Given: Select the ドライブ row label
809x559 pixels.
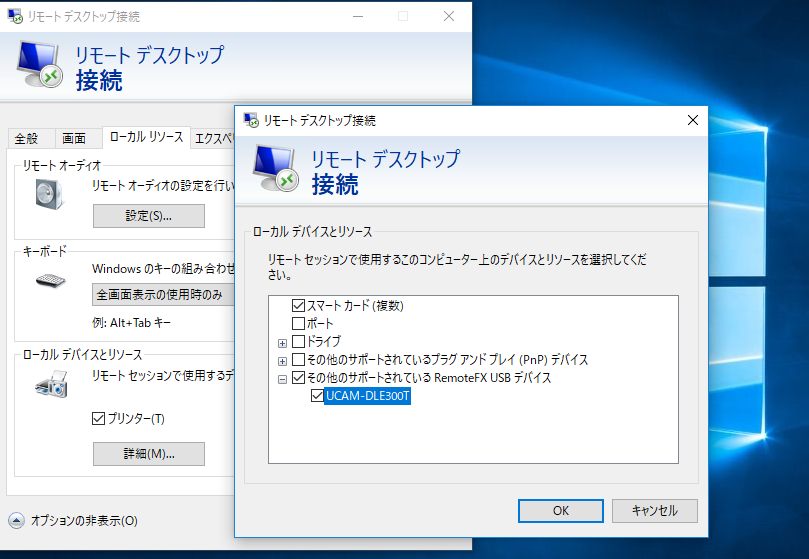Looking at the screenshot, I should click(x=324, y=342).
